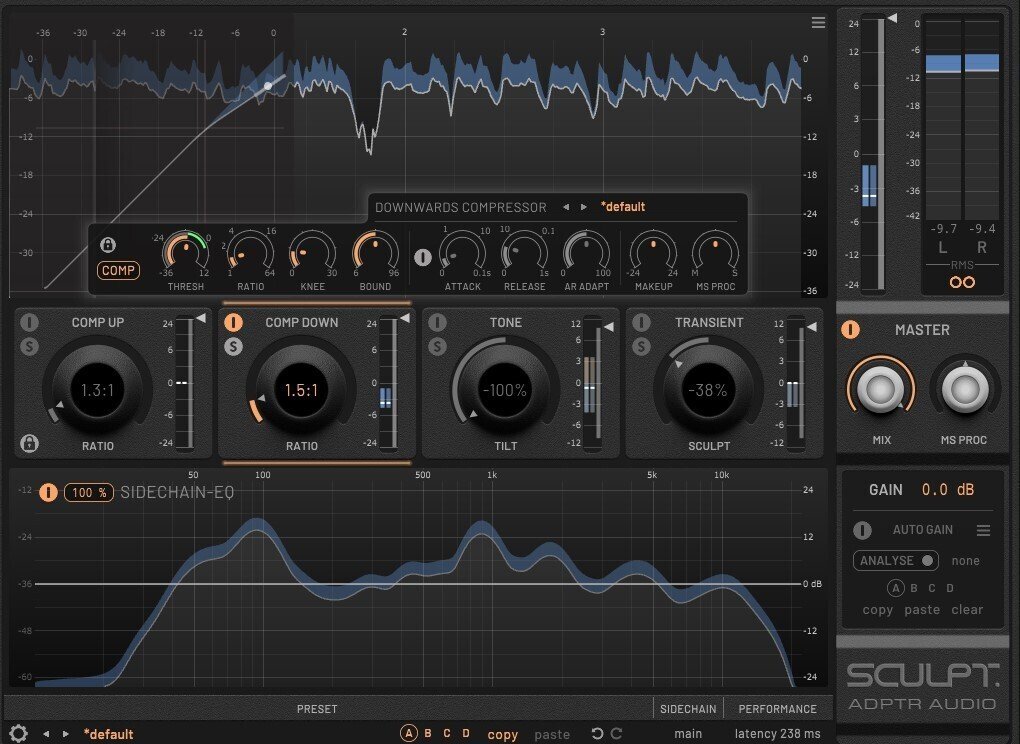Open the AUTO GAIN hamburger menu
The height and width of the screenshot is (744, 1020).
coord(984,531)
